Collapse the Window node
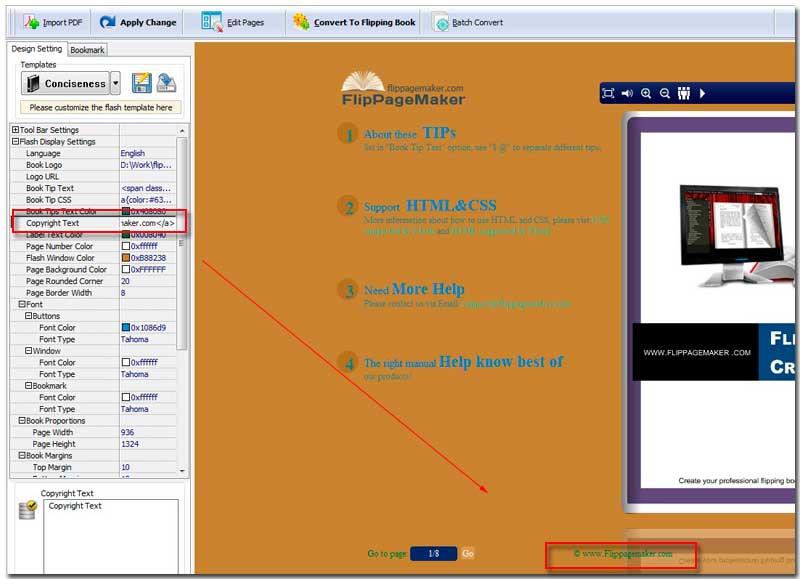 coord(29,351)
